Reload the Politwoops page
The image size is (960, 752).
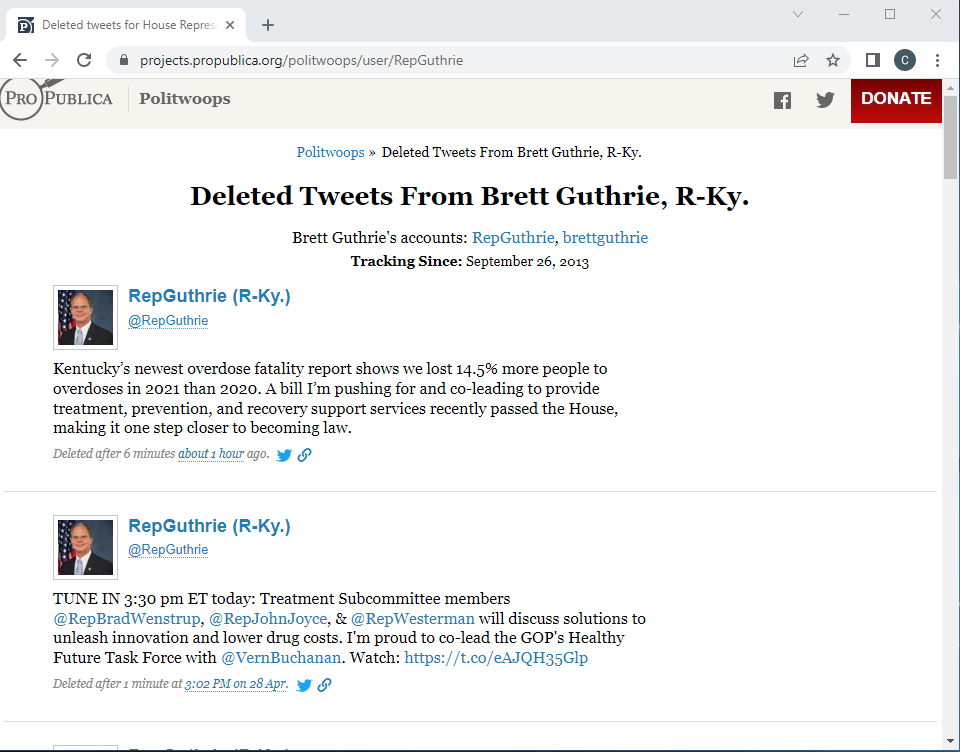[84, 60]
